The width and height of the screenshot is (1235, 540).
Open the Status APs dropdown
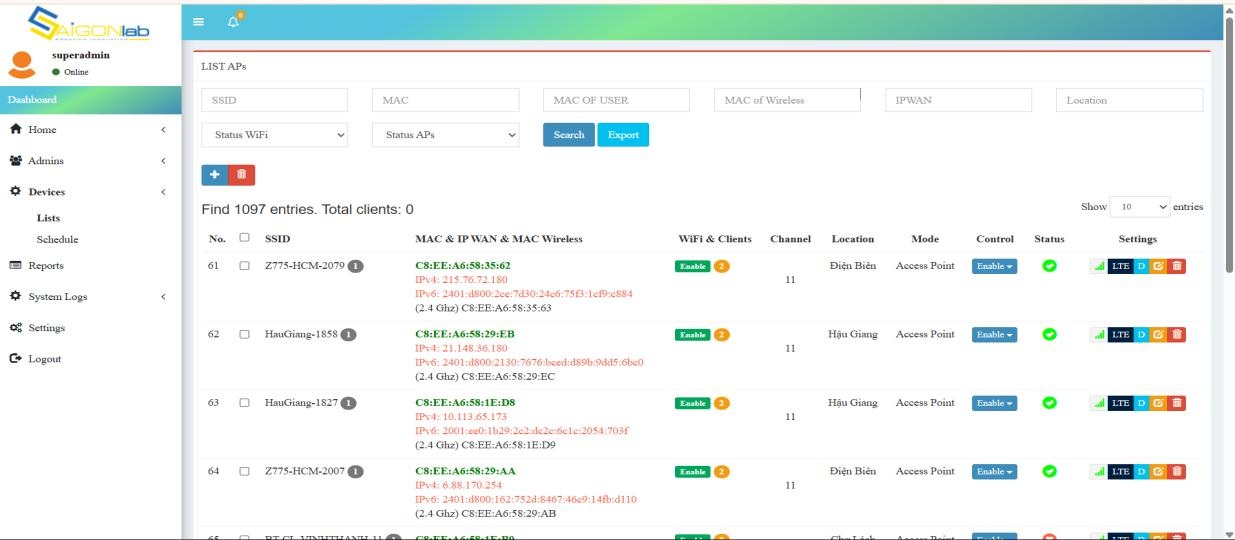446,134
